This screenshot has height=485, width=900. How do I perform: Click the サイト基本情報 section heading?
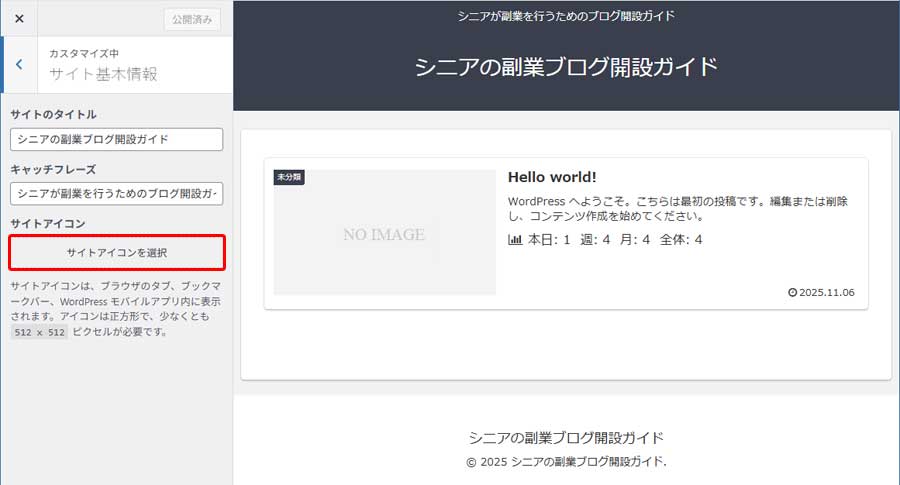point(103,74)
